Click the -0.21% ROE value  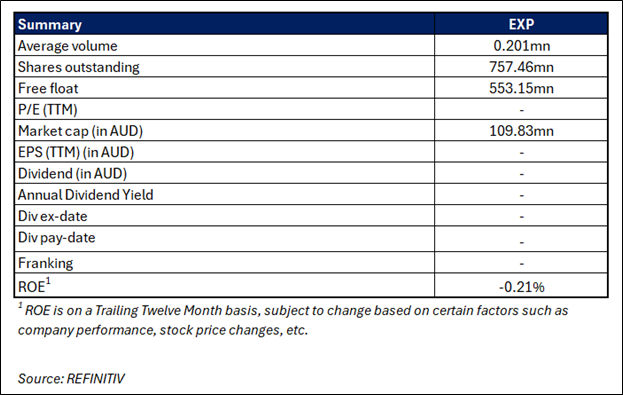point(521,287)
